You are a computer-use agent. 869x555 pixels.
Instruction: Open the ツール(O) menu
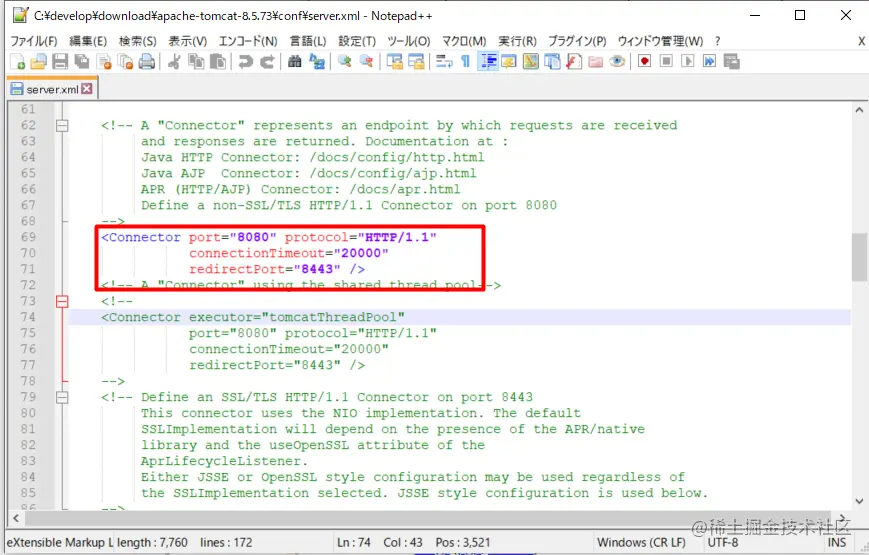(408, 41)
